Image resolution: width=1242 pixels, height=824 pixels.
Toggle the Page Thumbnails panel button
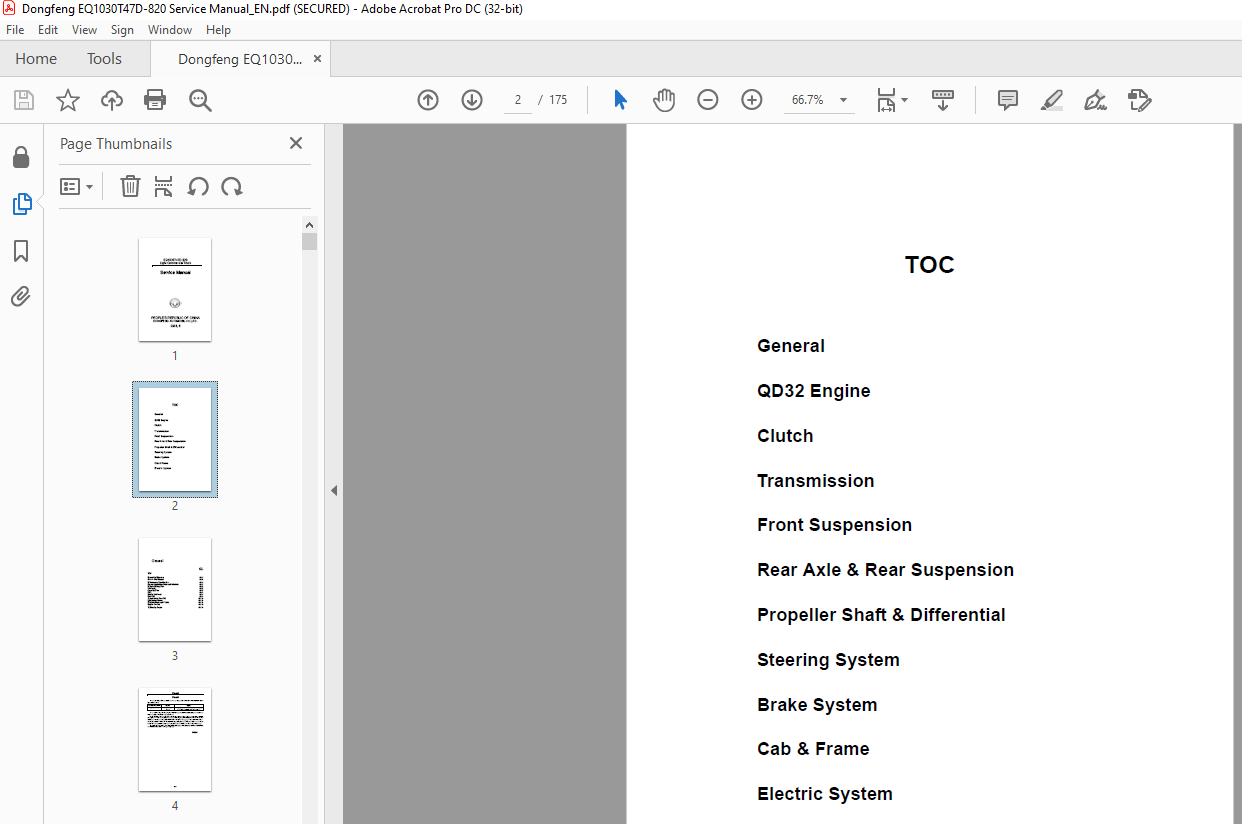21,204
